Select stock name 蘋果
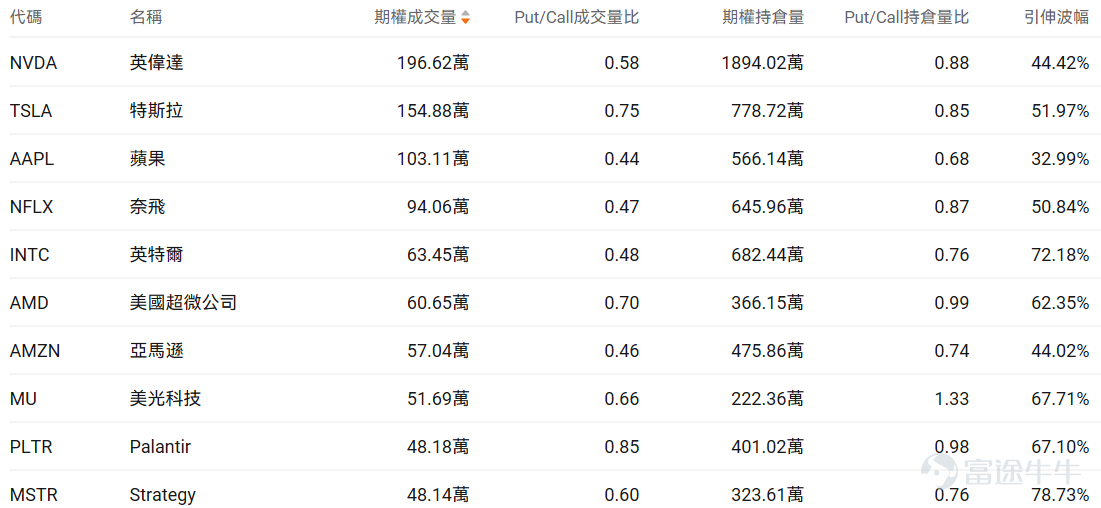This screenshot has width=1101, height=508. click(x=147, y=159)
